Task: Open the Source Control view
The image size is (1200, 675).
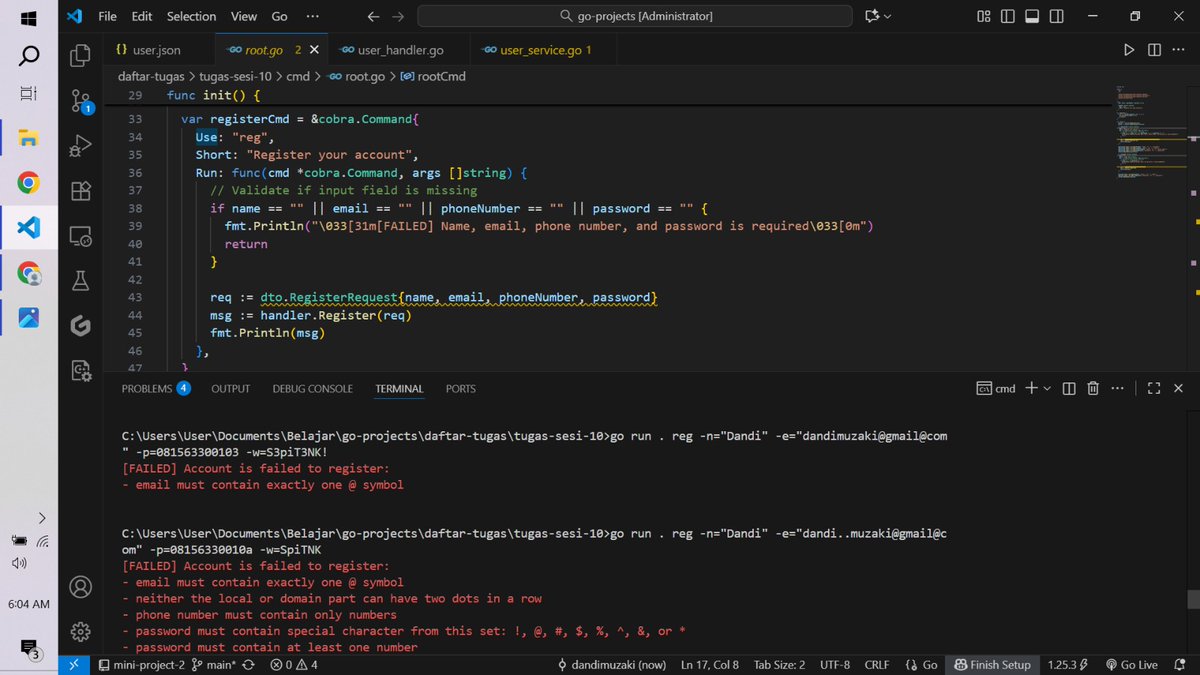Action: 81,101
